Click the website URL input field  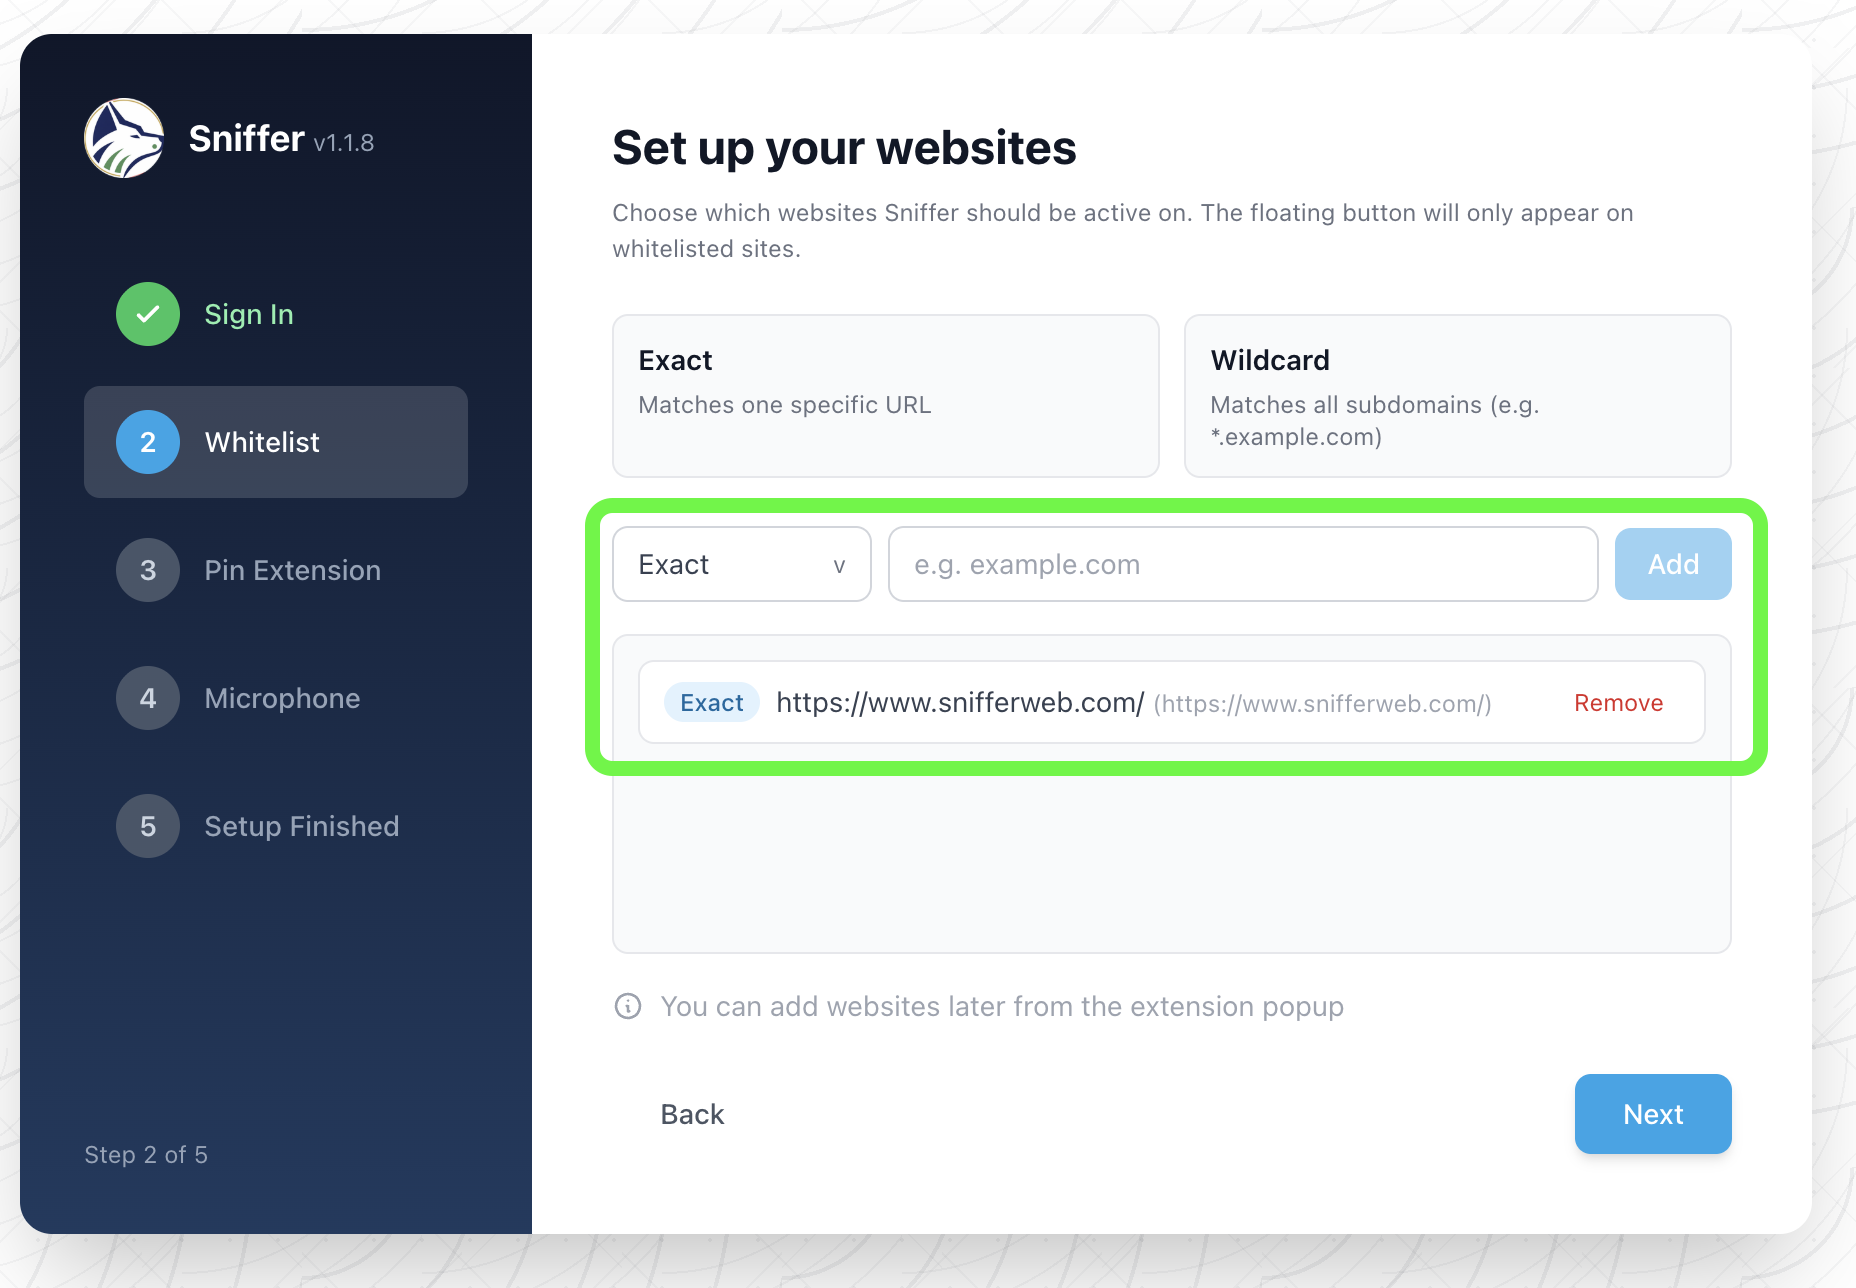[x=1242, y=564]
